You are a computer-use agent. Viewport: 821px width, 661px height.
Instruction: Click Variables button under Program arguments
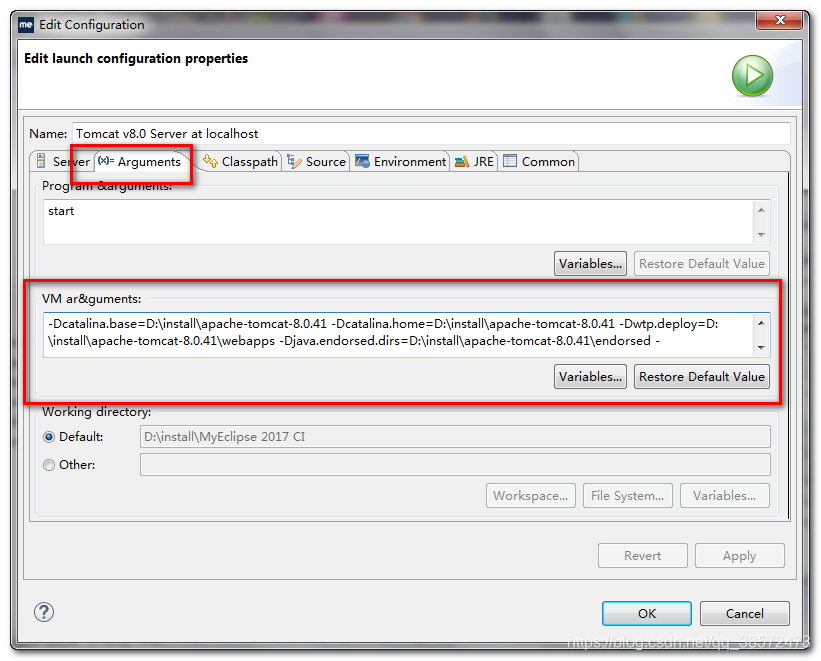pos(590,263)
